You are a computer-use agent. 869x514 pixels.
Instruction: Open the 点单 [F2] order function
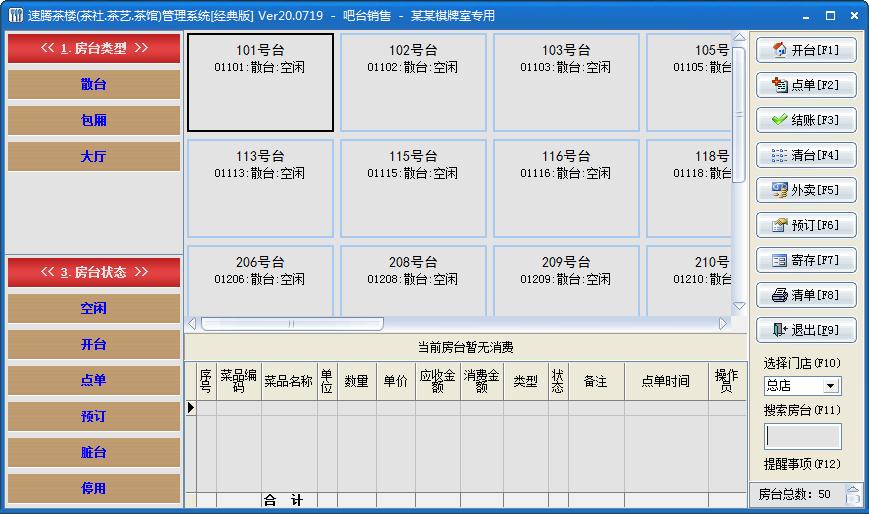[x=805, y=85]
